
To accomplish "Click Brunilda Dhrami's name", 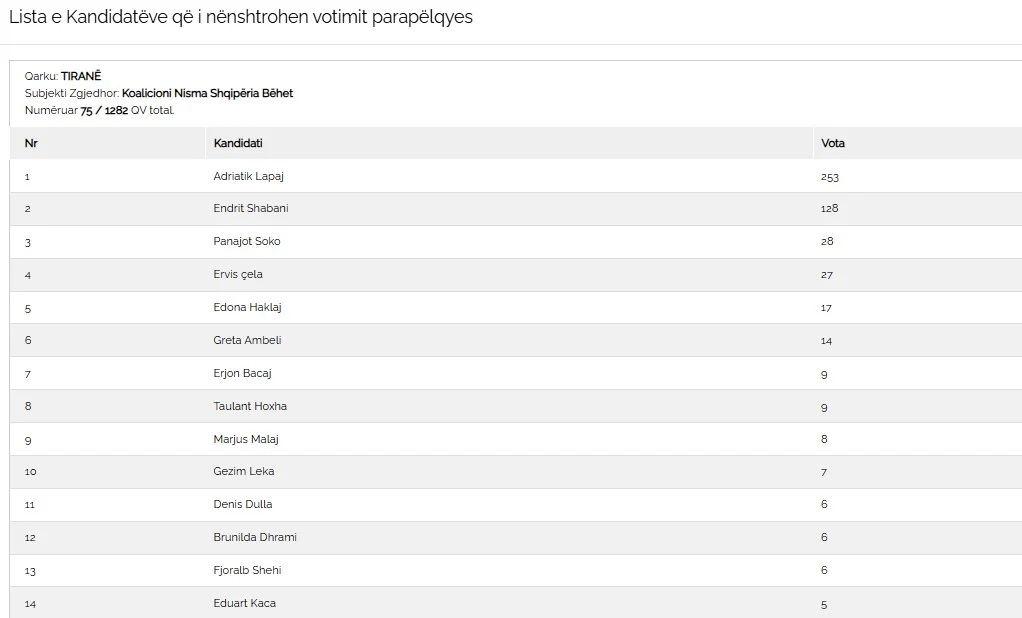I will pos(255,537).
